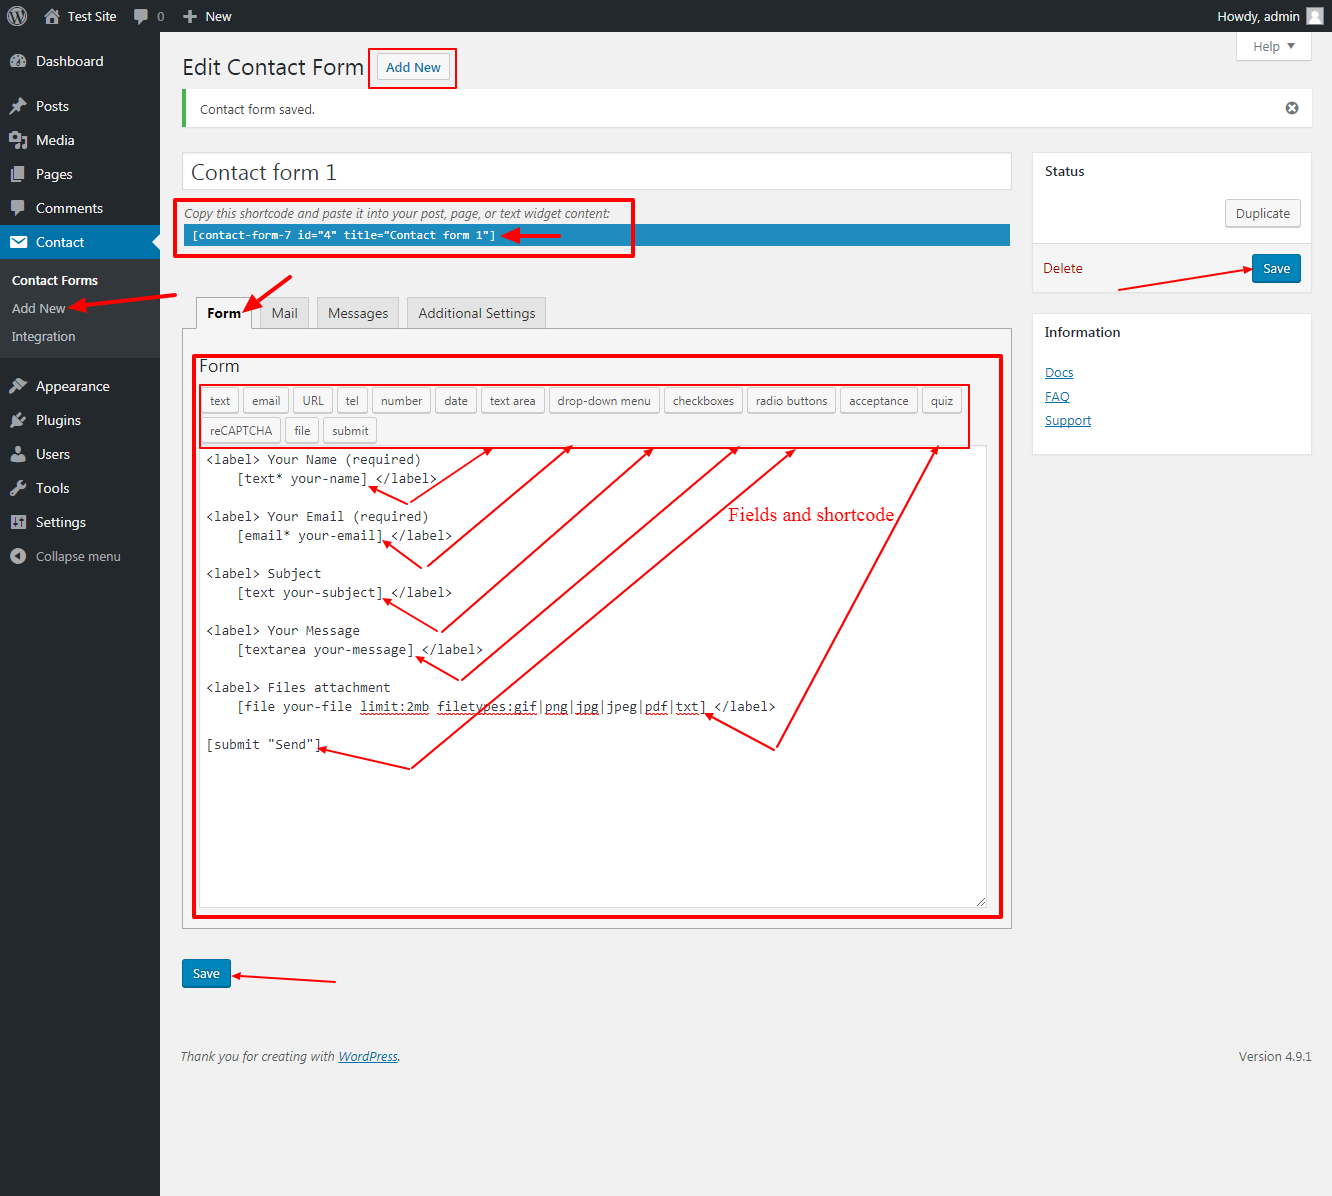Image resolution: width=1332 pixels, height=1196 pixels.
Task: Open the WordPress logo menu
Action: (x=17, y=16)
